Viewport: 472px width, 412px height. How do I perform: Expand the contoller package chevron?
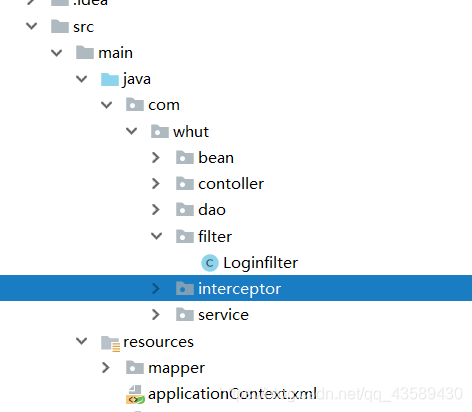point(156,184)
